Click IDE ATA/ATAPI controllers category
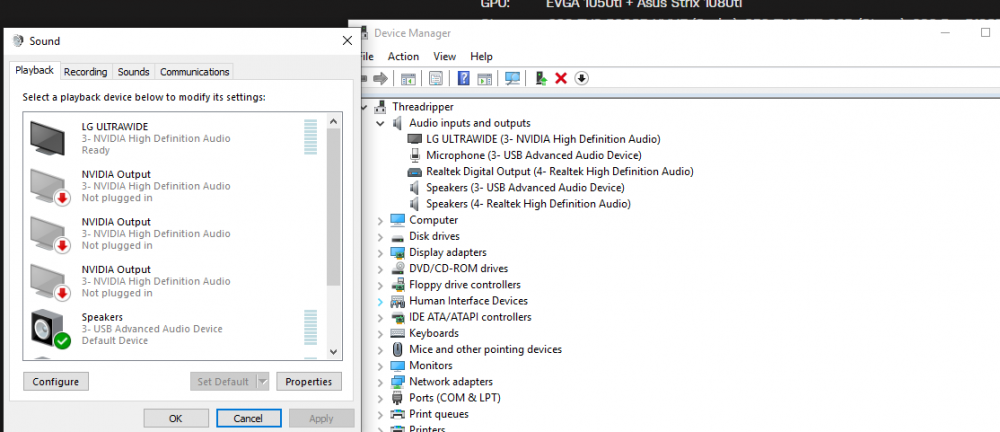The width and height of the screenshot is (1000, 432). coord(470,317)
